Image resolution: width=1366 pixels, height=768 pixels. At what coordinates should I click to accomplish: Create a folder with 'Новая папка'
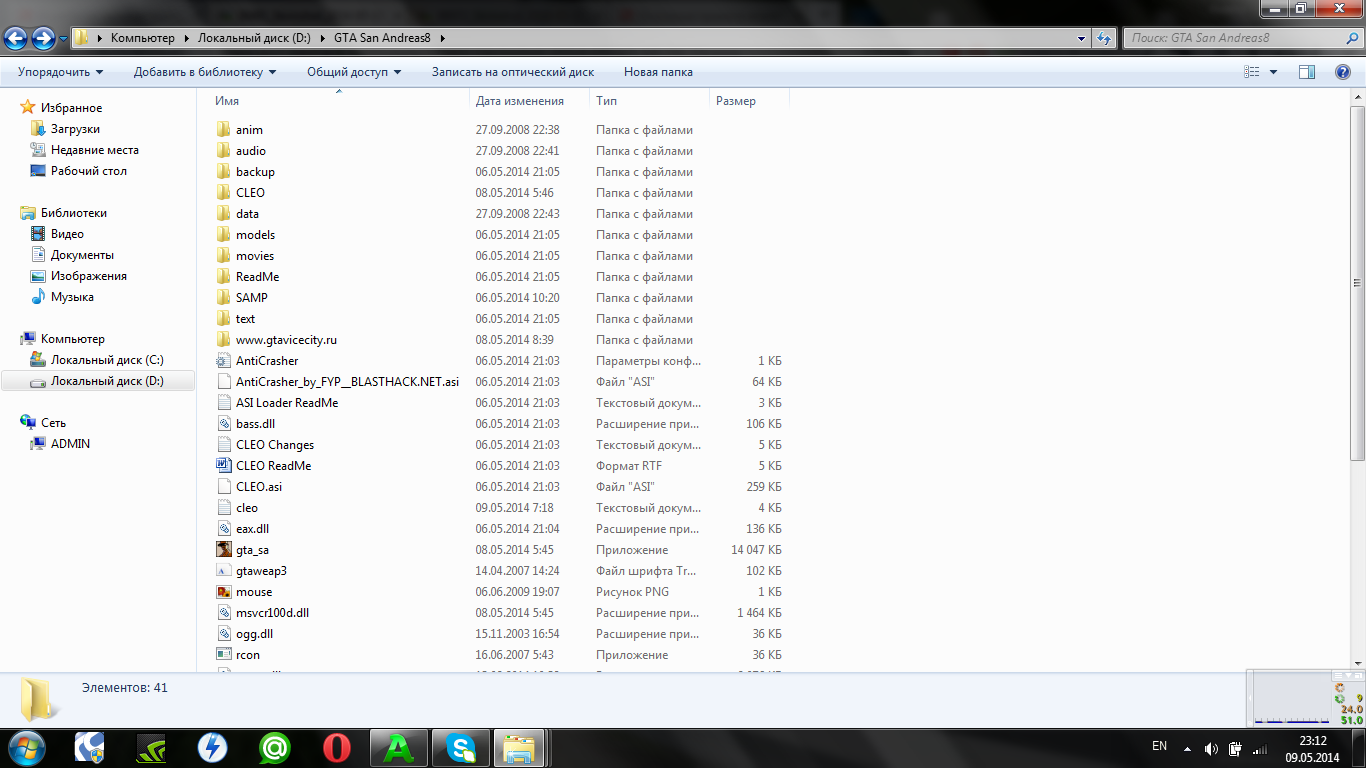pos(658,72)
